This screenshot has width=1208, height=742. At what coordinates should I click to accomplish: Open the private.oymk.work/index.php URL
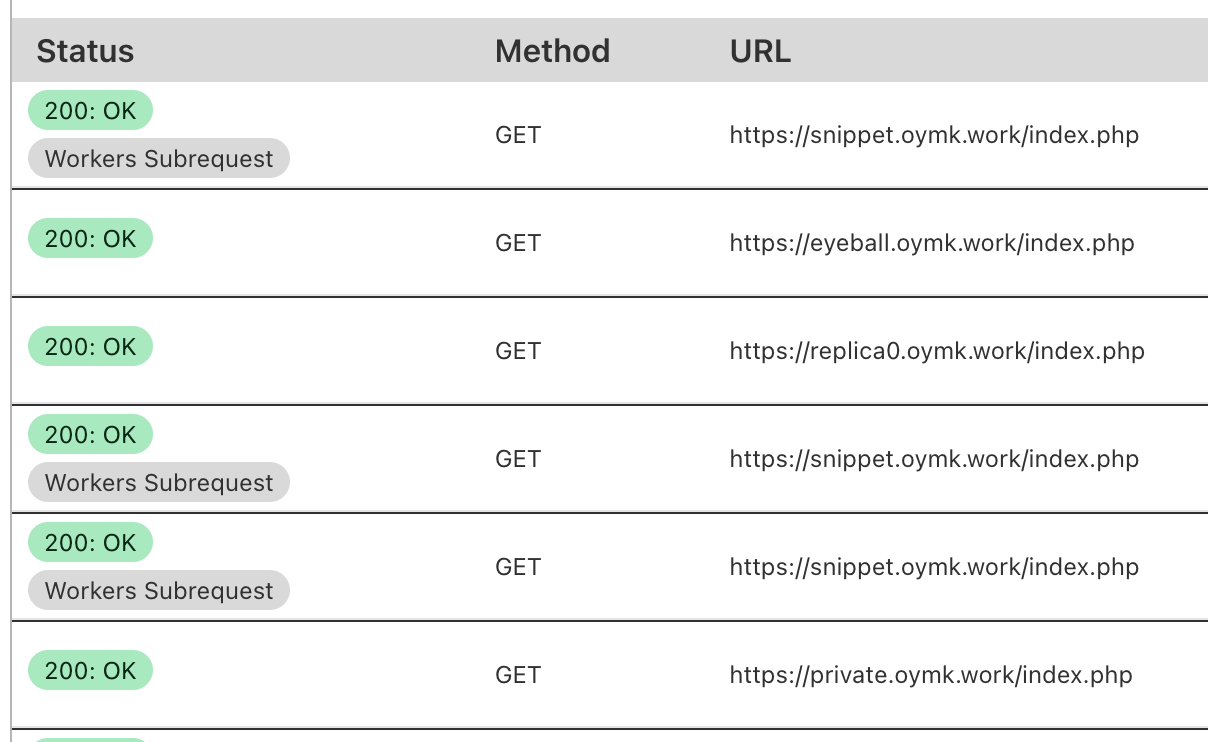(931, 675)
